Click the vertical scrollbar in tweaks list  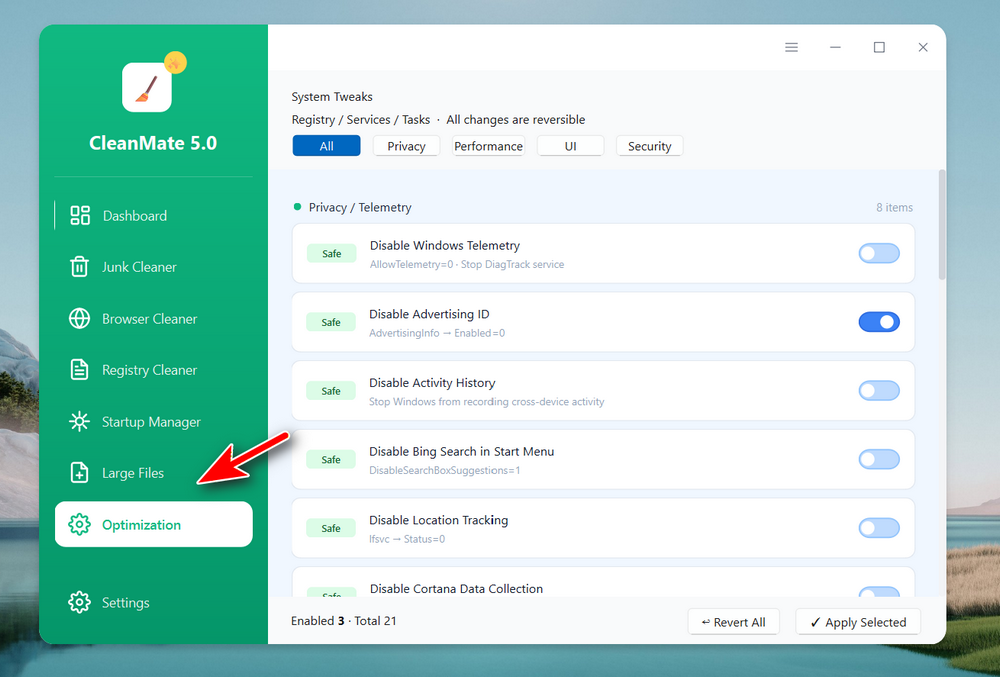click(x=941, y=225)
